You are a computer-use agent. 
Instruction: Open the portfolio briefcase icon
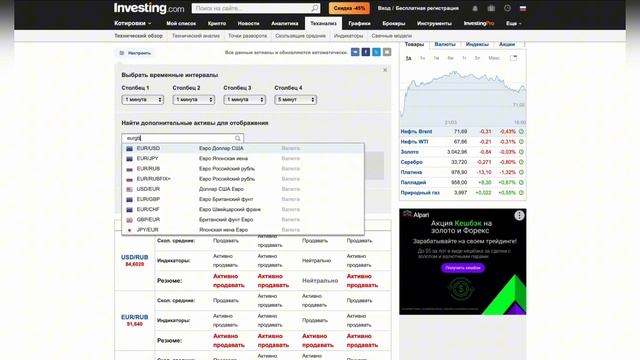click(491, 8)
